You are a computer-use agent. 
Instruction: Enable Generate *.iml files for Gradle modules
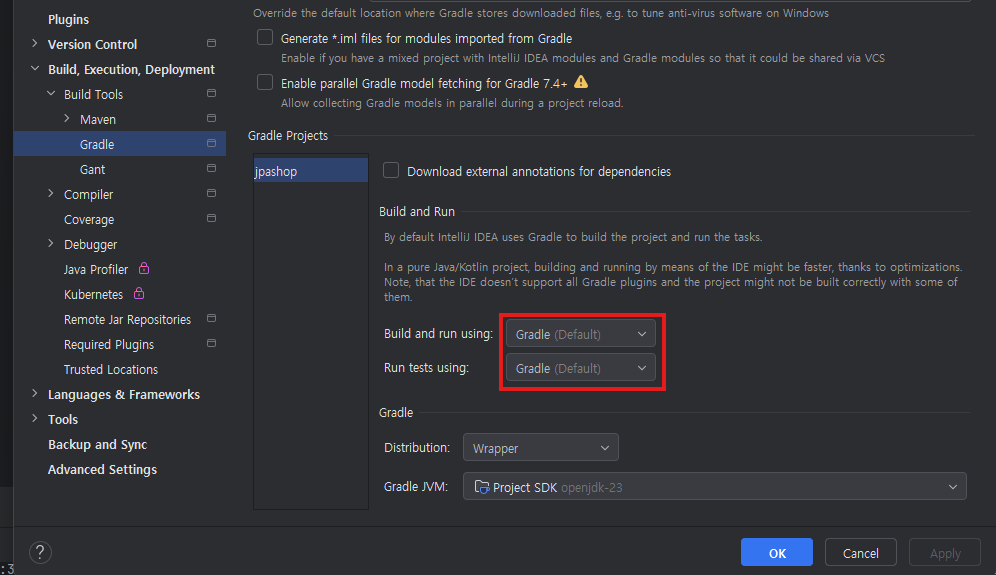[x=265, y=37]
